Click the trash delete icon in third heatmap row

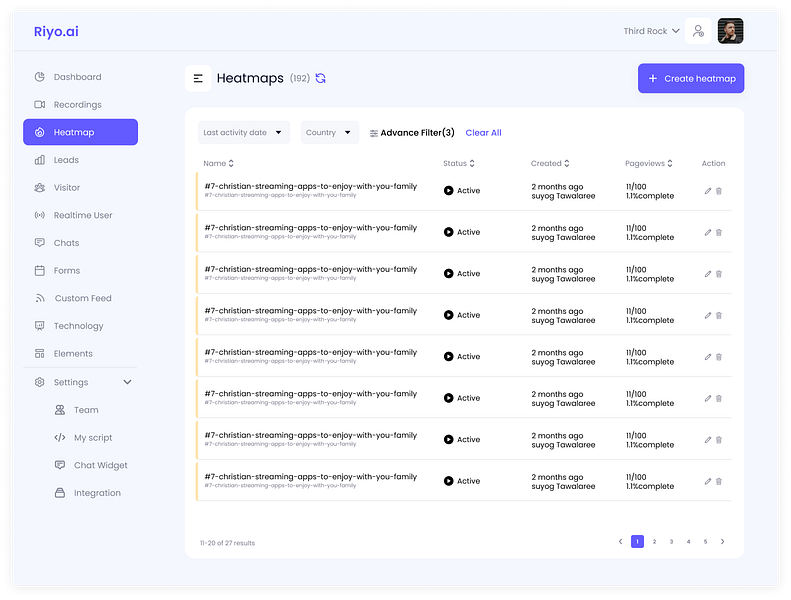pos(719,274)
